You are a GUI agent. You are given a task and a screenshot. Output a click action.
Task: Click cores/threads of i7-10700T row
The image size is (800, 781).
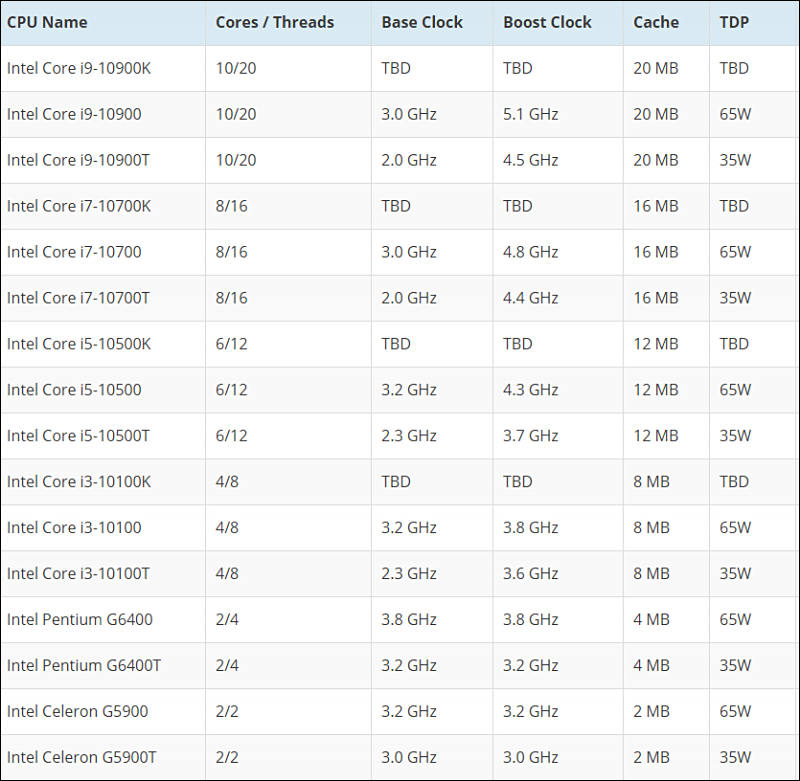pos(231,298)
